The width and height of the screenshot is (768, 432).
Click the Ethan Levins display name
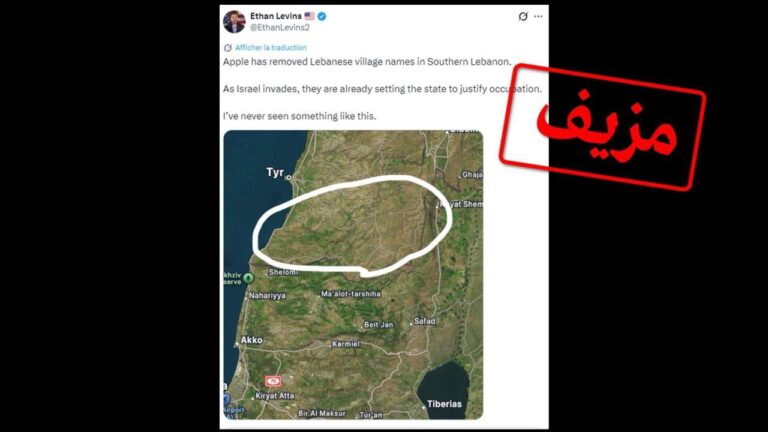tap(276, 16)
